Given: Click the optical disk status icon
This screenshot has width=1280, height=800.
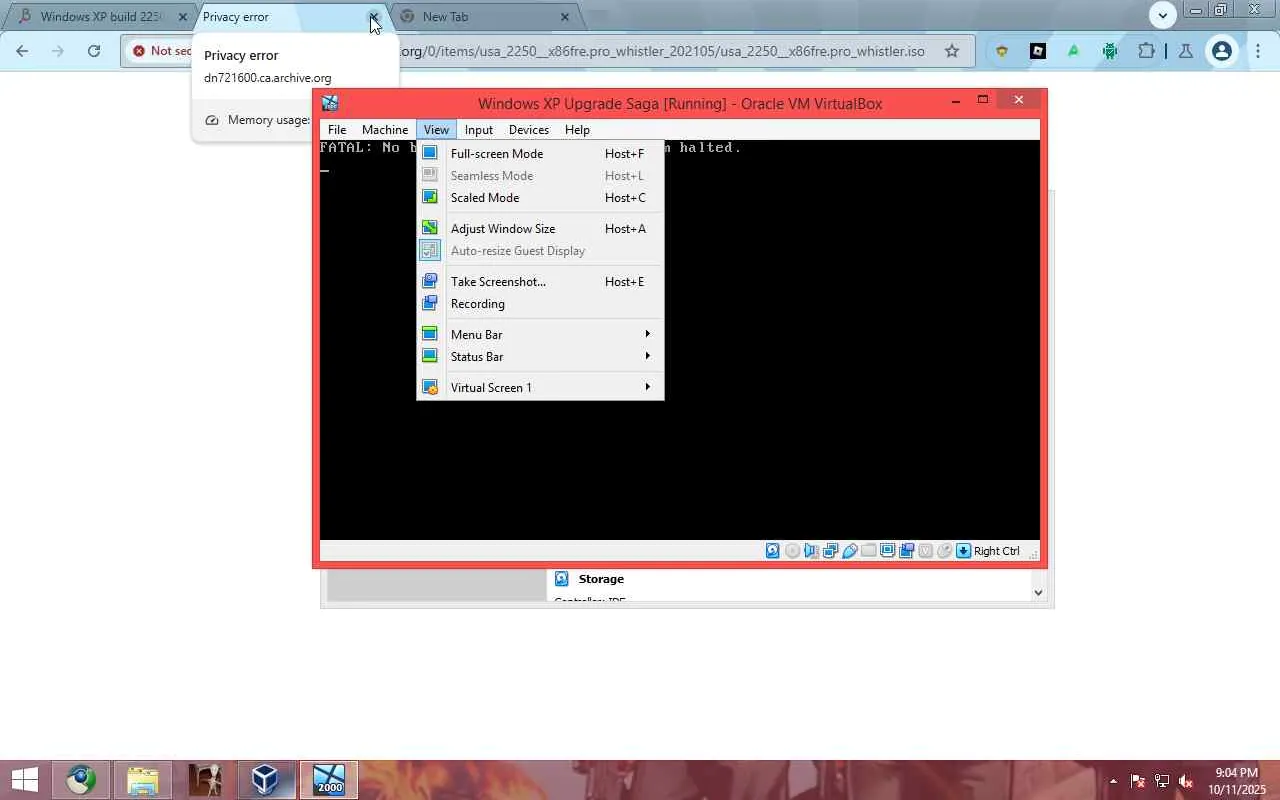Looking at the screenshot, I should (x=792, y=551).
